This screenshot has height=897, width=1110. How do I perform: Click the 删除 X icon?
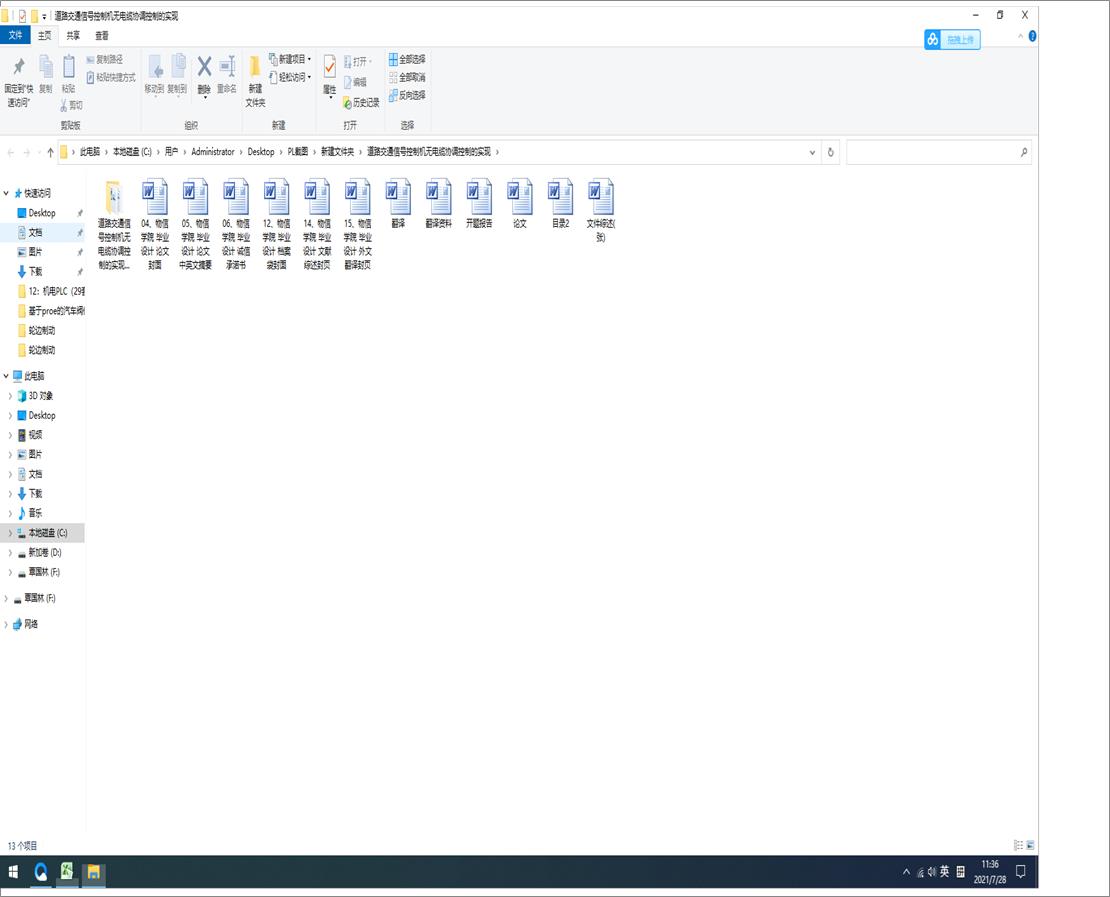tap(204, 67)
